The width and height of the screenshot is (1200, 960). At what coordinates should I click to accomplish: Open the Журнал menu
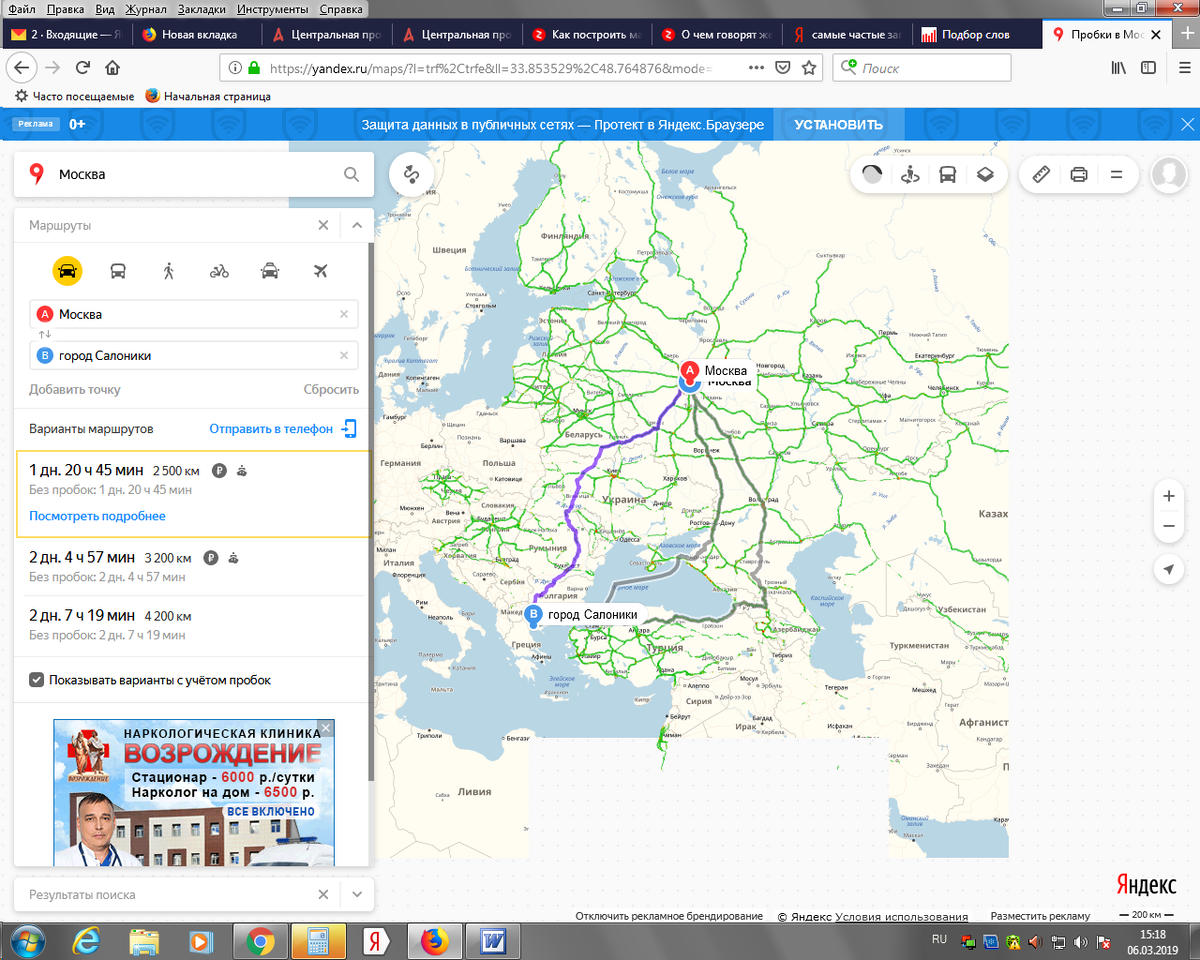click(146, 9)
